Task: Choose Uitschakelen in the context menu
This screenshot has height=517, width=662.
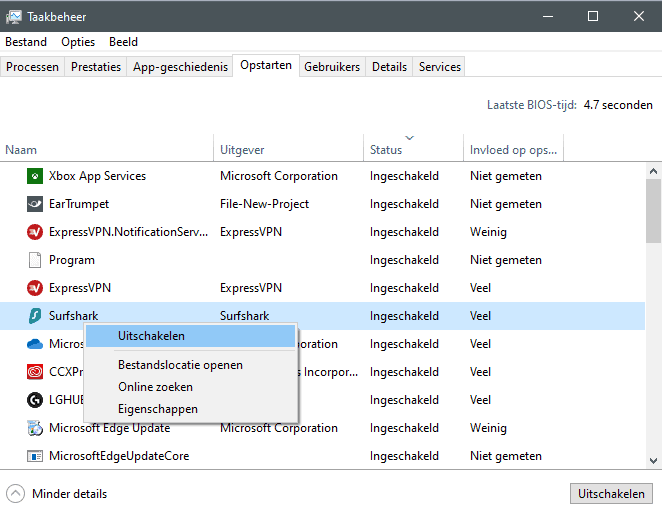Action: [x=190, y=336]
